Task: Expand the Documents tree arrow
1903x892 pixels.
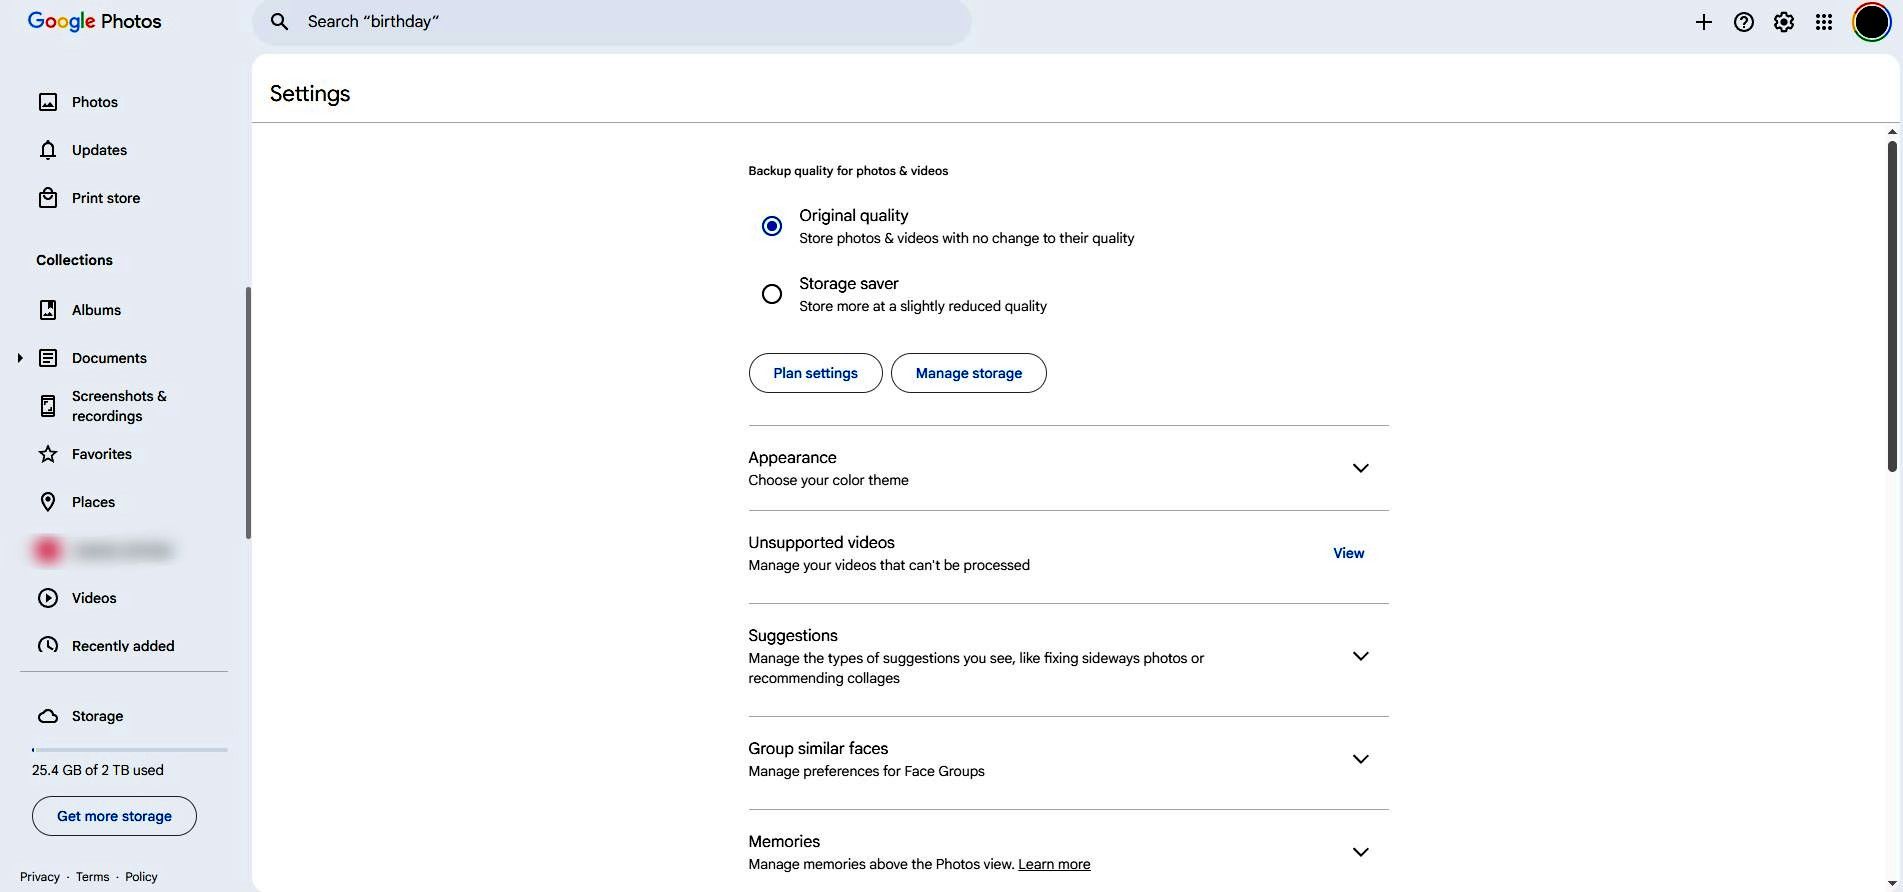Action: (19, 358)
